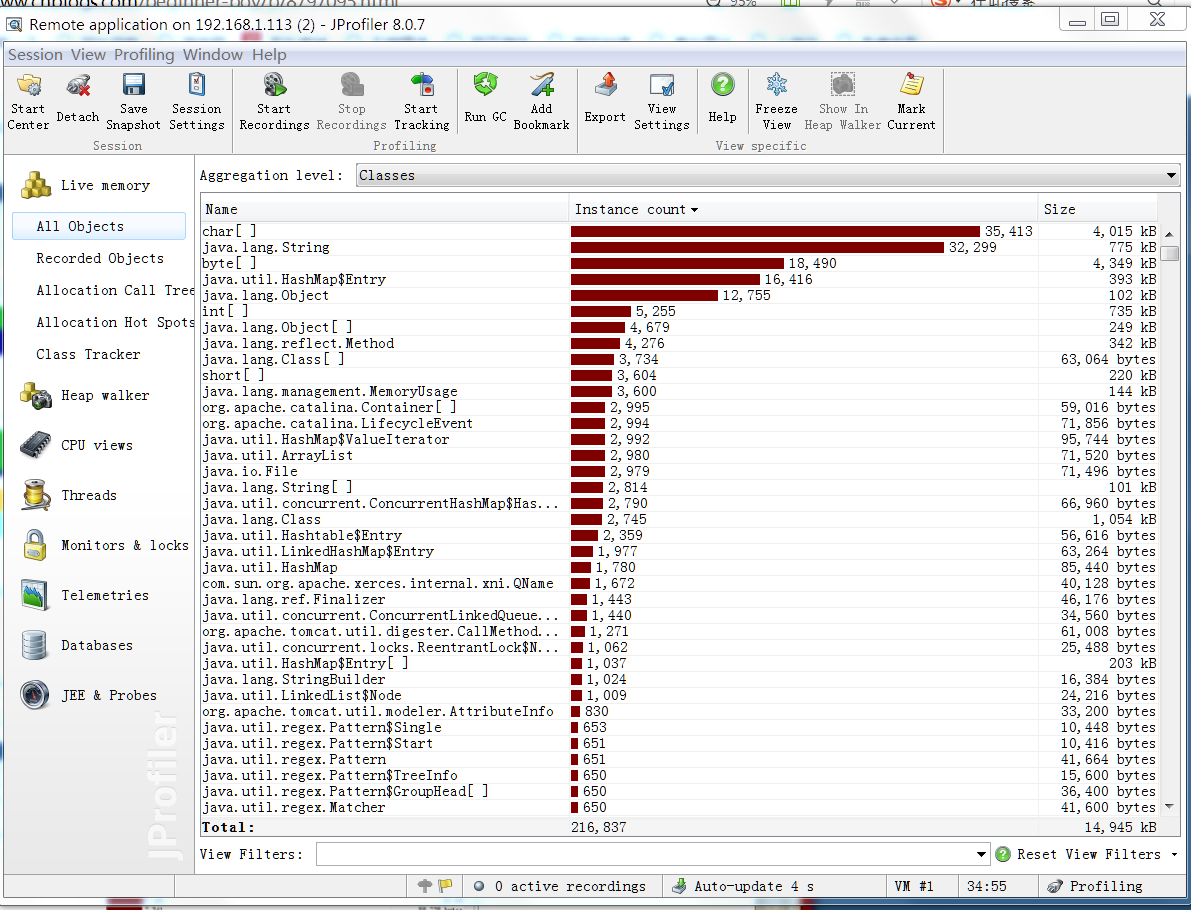Click inside the View Filters input field
Image resolution: width=1191 pixels, height=910 pixels.
click(644, 855)
